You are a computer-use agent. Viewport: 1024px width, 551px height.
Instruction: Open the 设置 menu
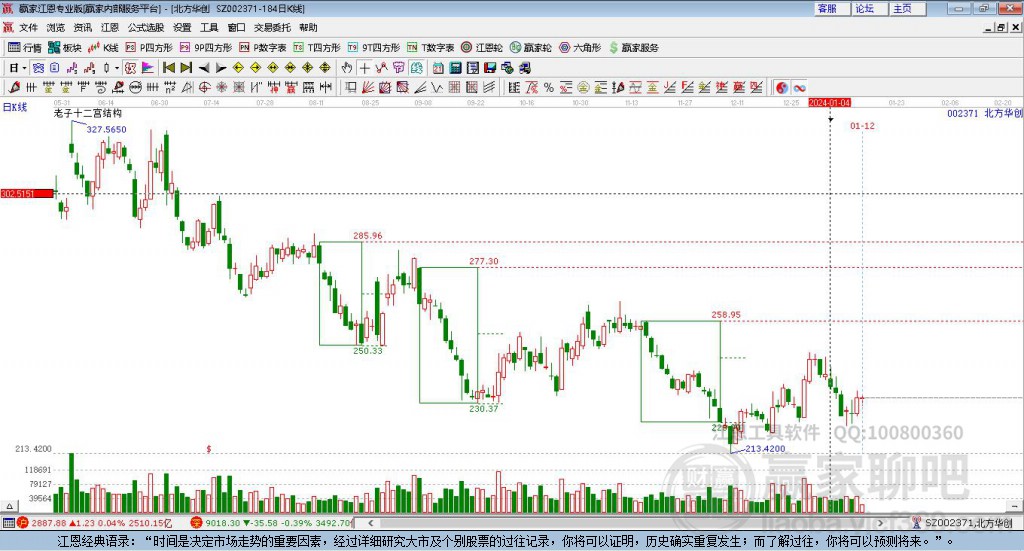pos(182,27)
